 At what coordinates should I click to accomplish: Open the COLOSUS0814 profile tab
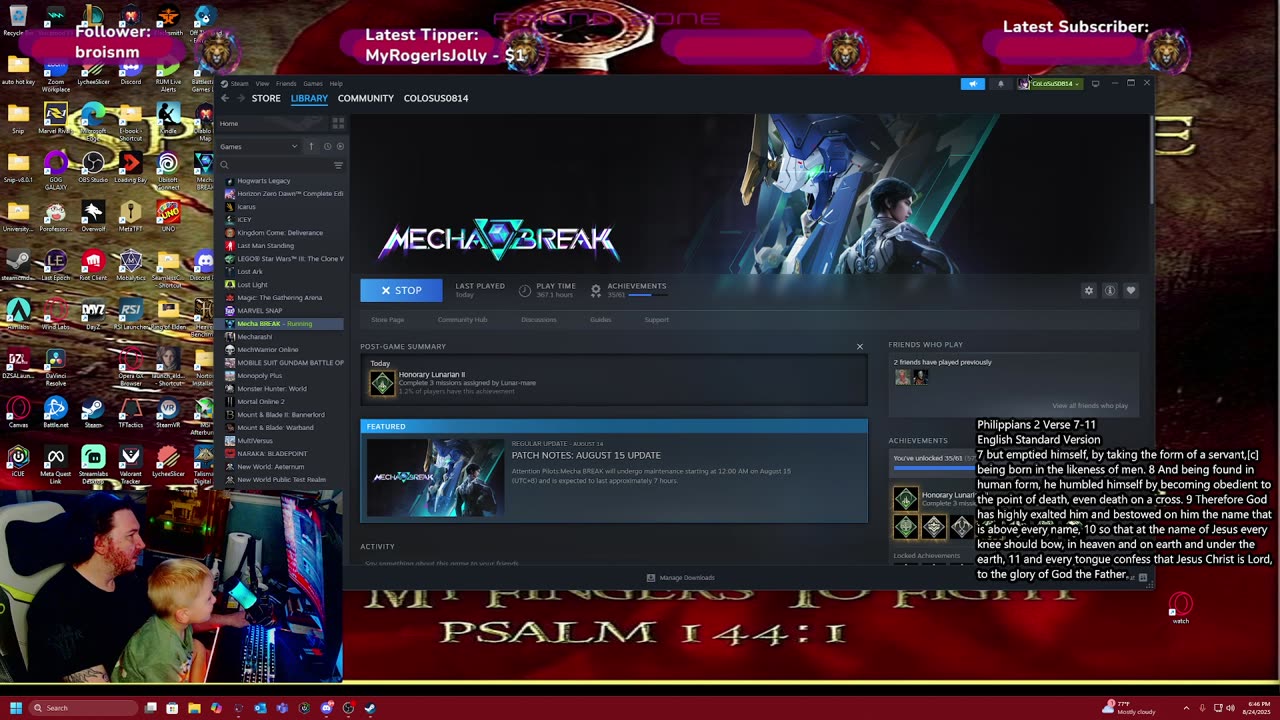tap(436, 98)
